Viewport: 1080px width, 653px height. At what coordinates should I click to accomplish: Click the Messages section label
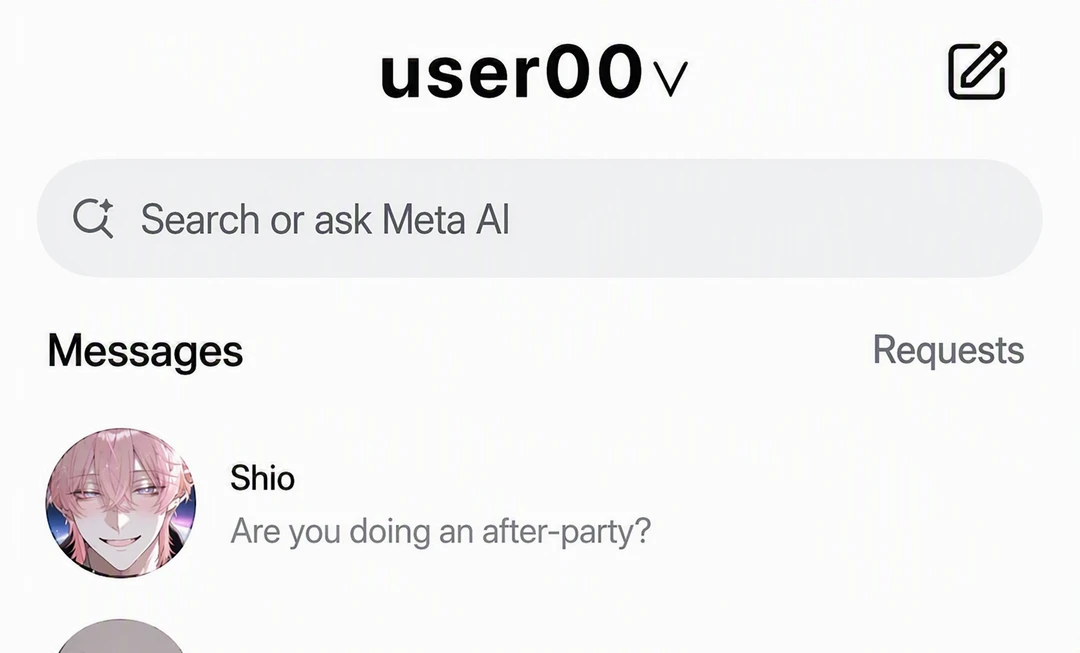click(x=145, y=351)
